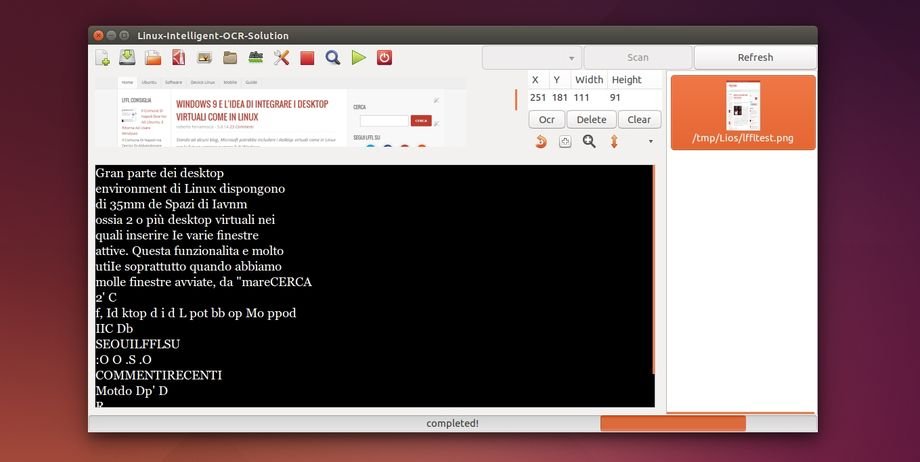Click the zoom magnifier below Delete

point(589,142)
